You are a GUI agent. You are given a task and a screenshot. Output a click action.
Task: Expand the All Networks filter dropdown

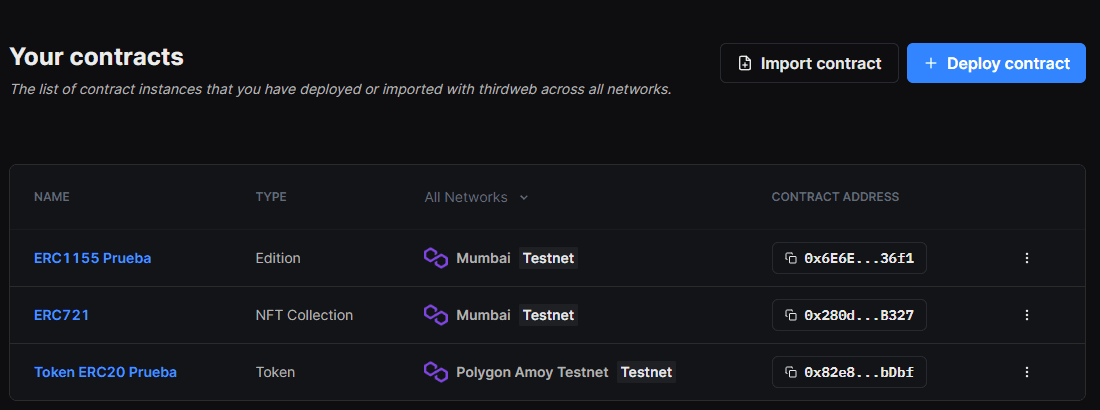476,197
